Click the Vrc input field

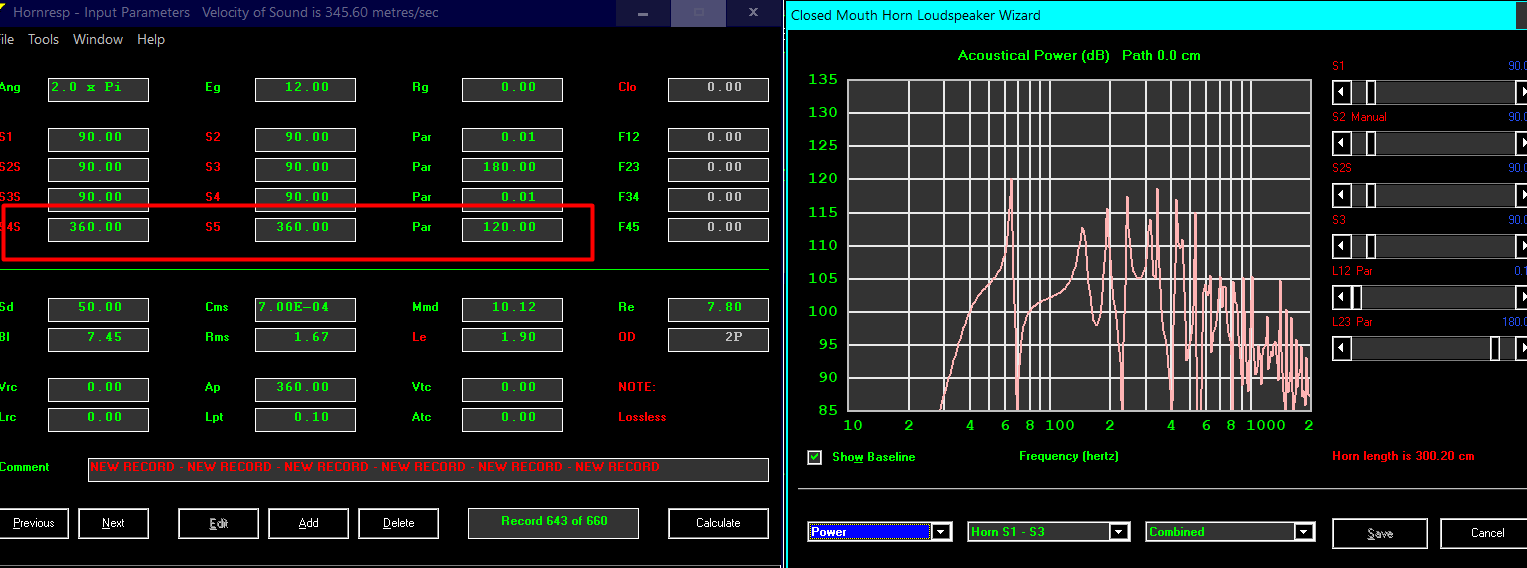click(x=98, y=389)
